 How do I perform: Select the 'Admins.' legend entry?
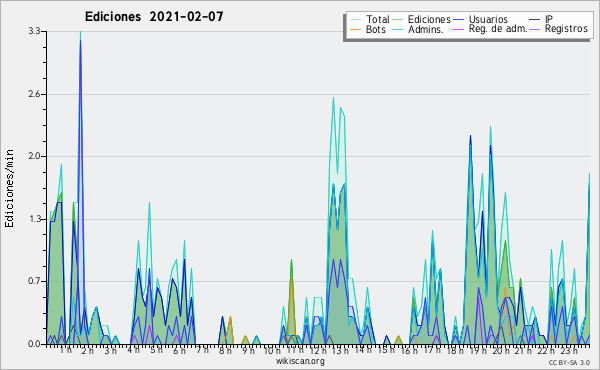tap(426, 29)
